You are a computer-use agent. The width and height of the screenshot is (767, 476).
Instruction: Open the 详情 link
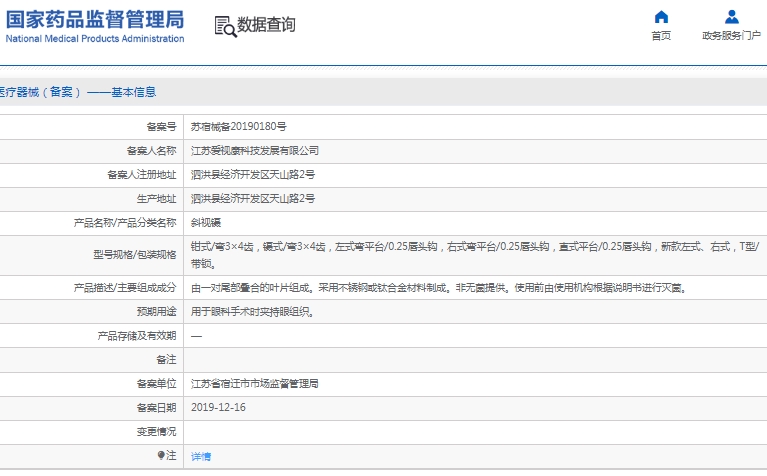[201, 456]
